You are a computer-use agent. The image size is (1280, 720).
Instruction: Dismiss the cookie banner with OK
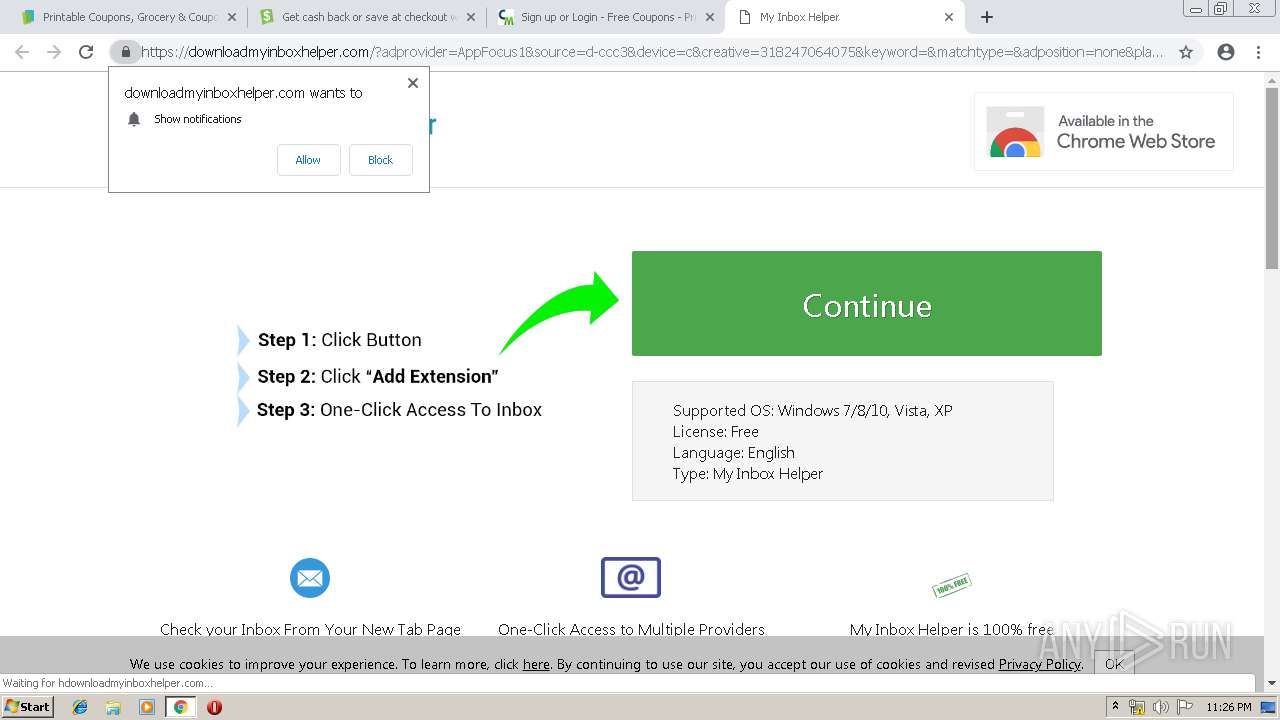pos(1113,664)
